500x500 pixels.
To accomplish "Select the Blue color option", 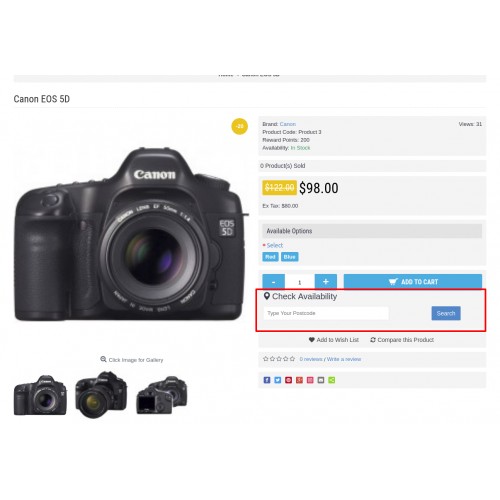I will click(290, 257).
